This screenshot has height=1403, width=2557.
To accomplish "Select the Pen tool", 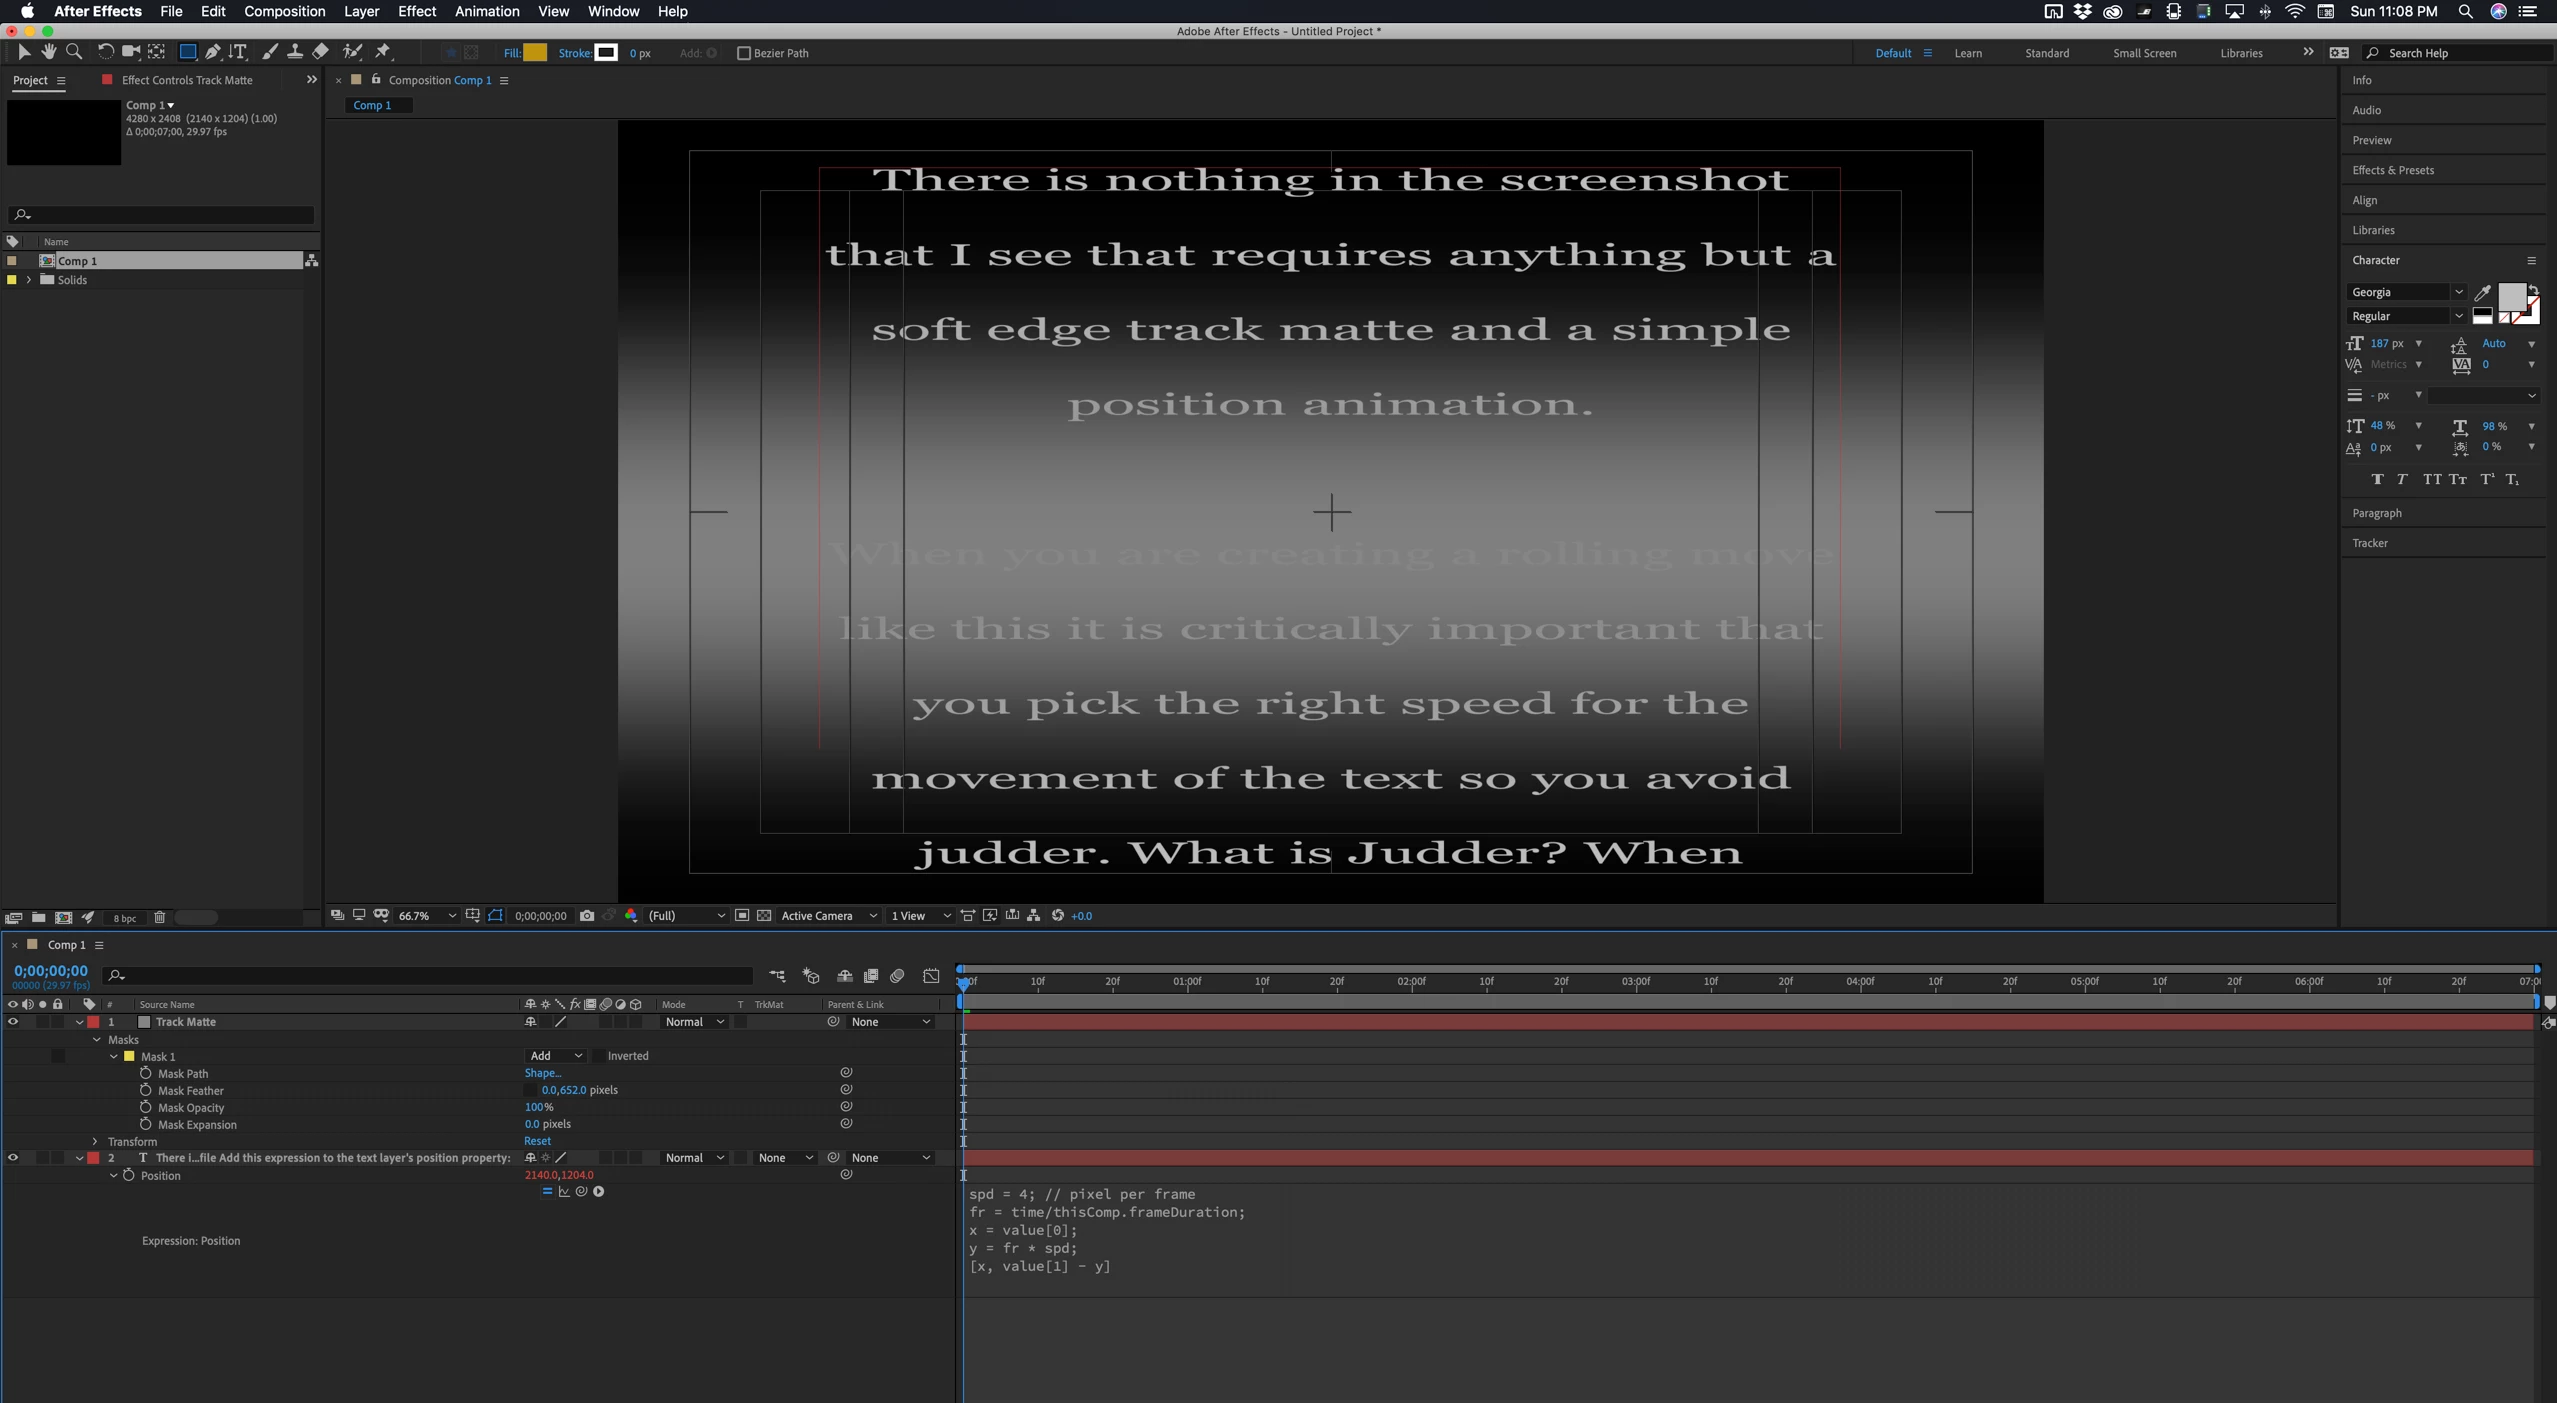I will point(212,52).
